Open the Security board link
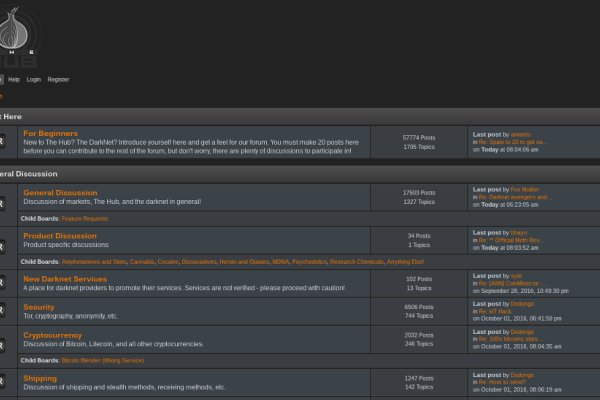600x400 pixels. (x=39, y=307)
